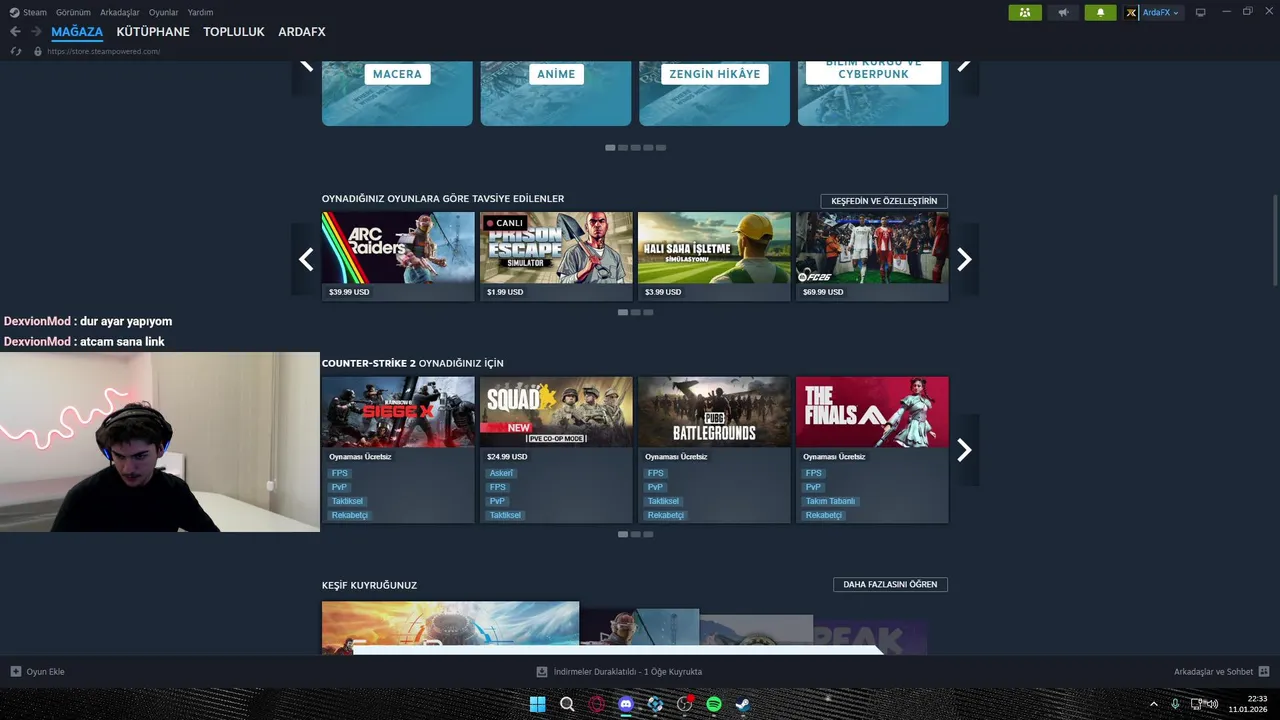Open the Squad game card image

click(x=556, y=412)
